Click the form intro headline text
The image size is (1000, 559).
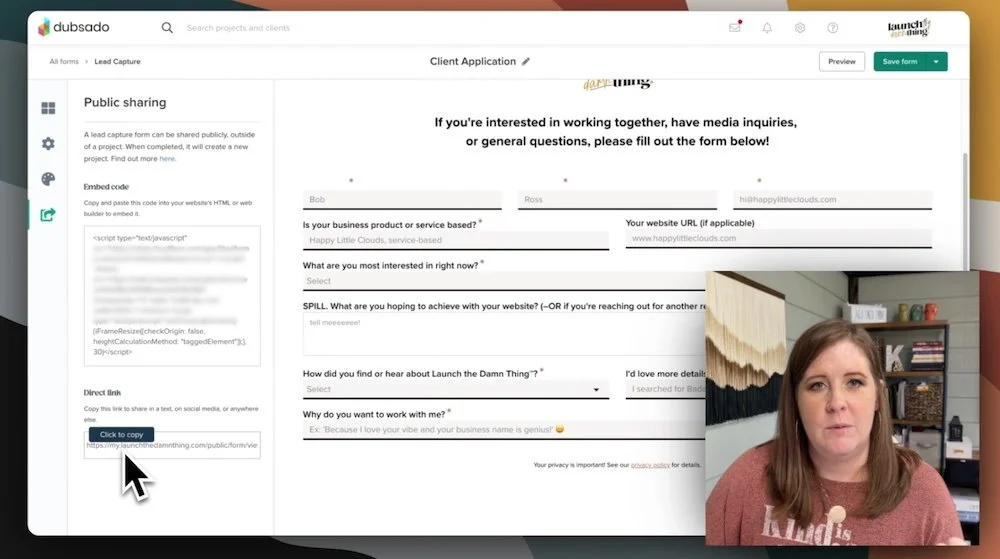616,131
